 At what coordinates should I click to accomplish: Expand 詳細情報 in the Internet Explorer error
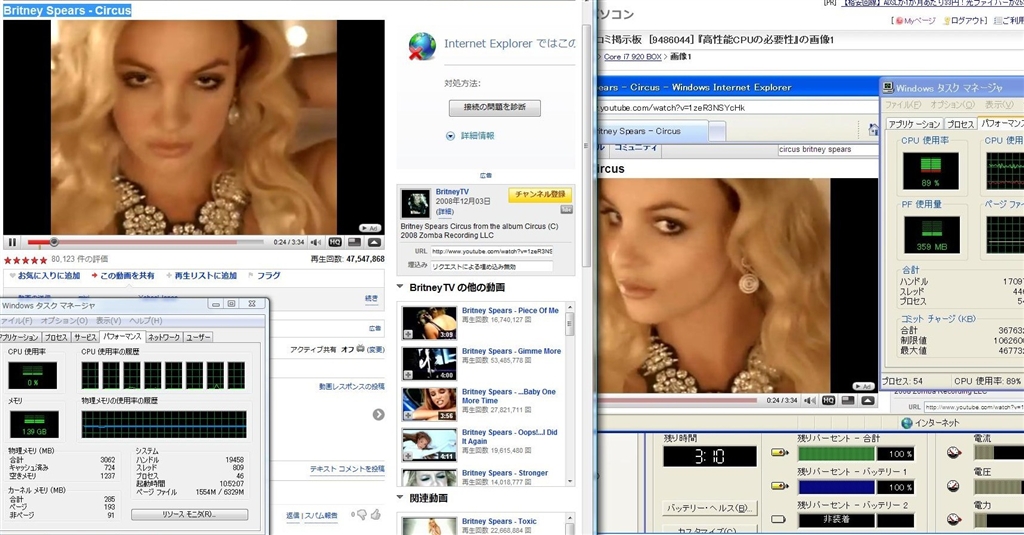click(476, 136)
